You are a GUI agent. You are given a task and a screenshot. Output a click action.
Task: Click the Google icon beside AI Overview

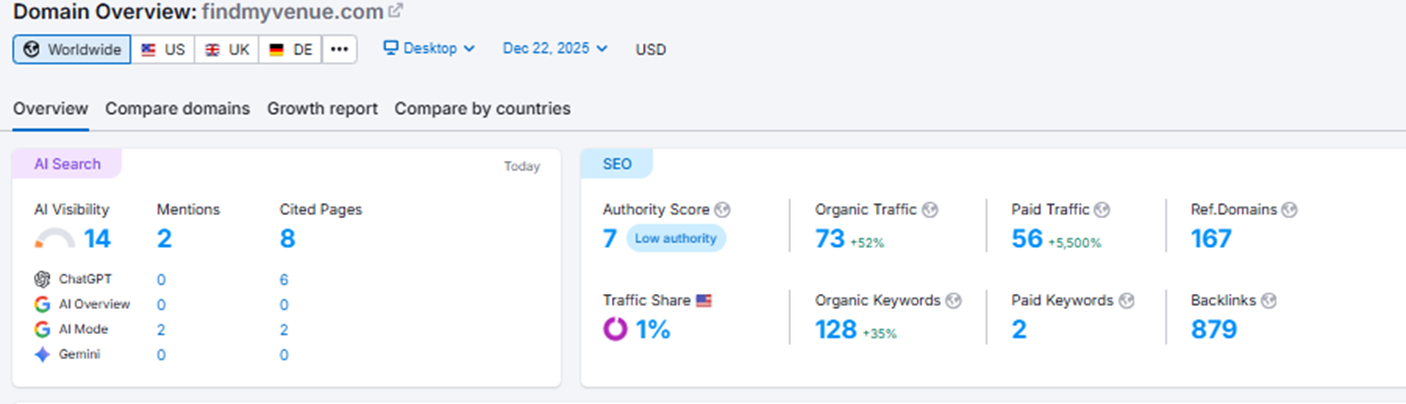(42, 304)
